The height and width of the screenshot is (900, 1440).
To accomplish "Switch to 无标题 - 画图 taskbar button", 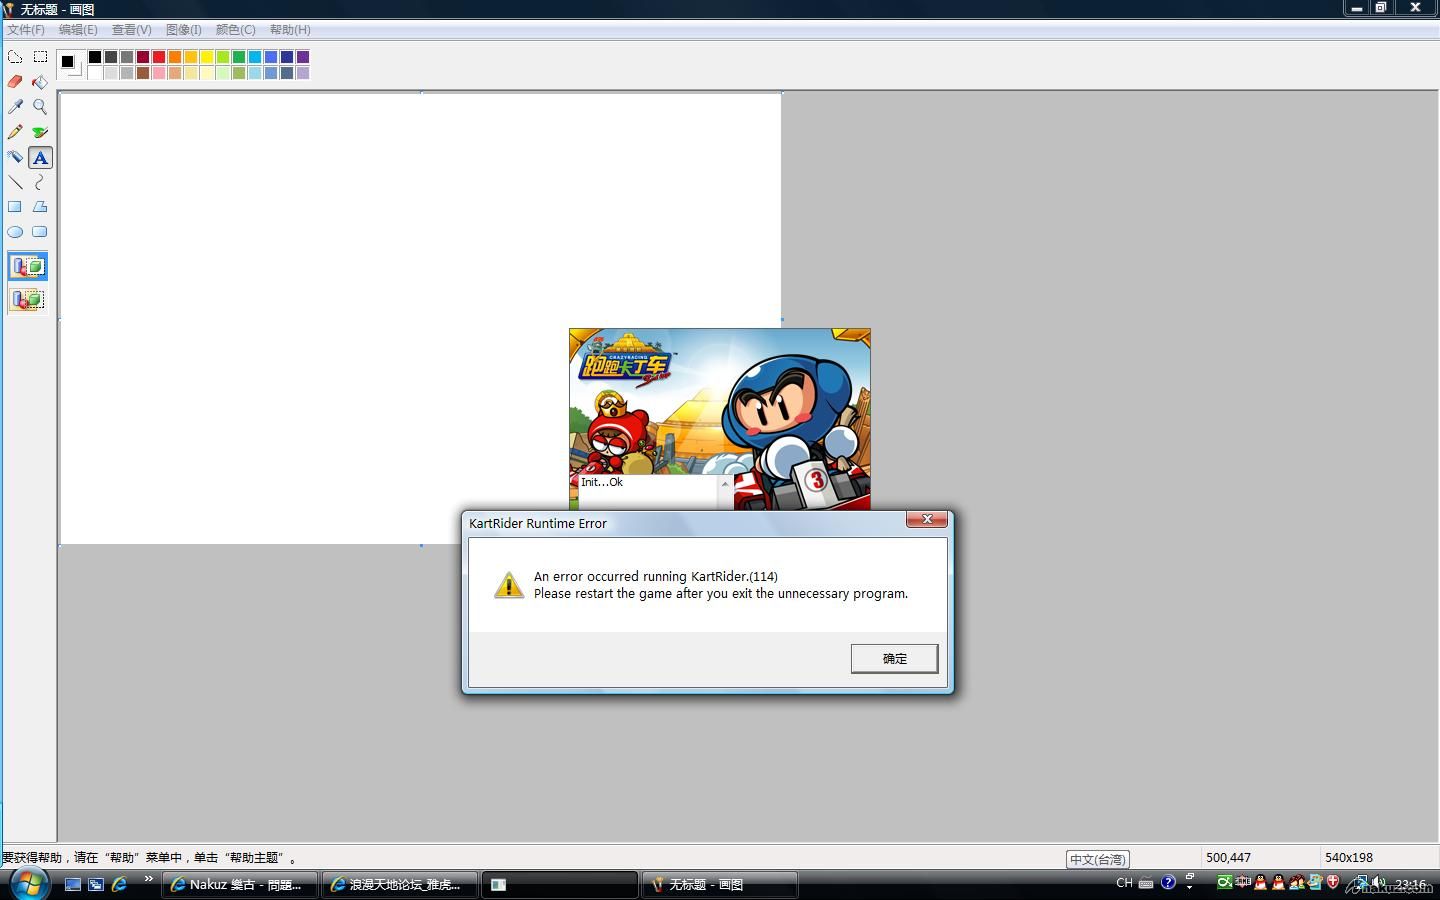I will [720, 885].
